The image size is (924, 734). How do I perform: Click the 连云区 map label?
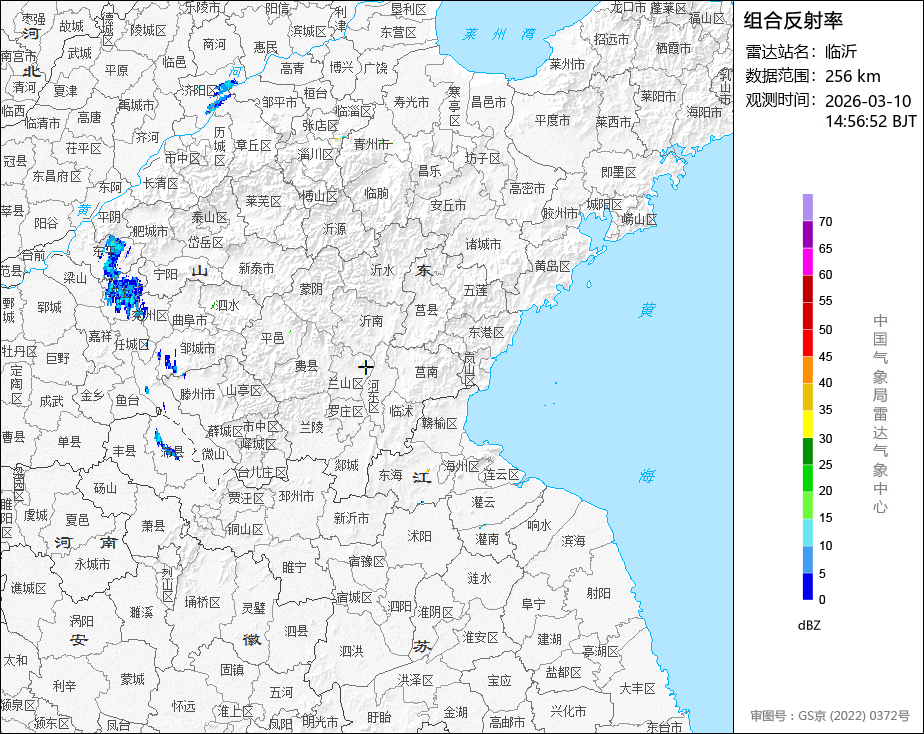501,475
